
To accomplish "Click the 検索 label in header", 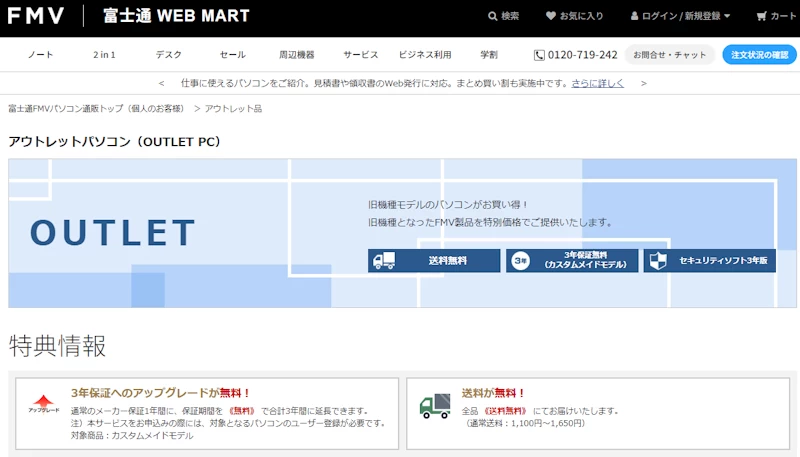I will point(510,16).
